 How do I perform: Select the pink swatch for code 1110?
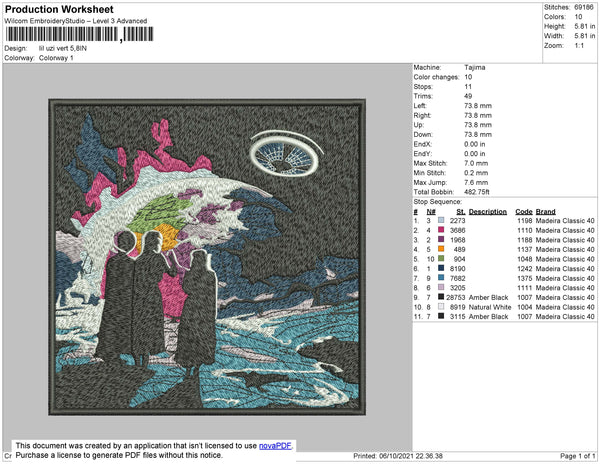(x=441, y=230)
